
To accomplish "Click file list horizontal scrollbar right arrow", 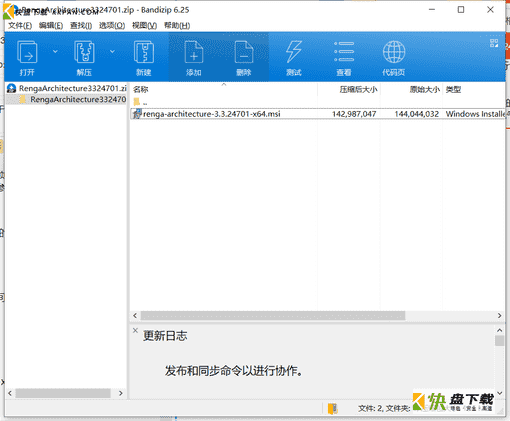I will pos(499,315).
